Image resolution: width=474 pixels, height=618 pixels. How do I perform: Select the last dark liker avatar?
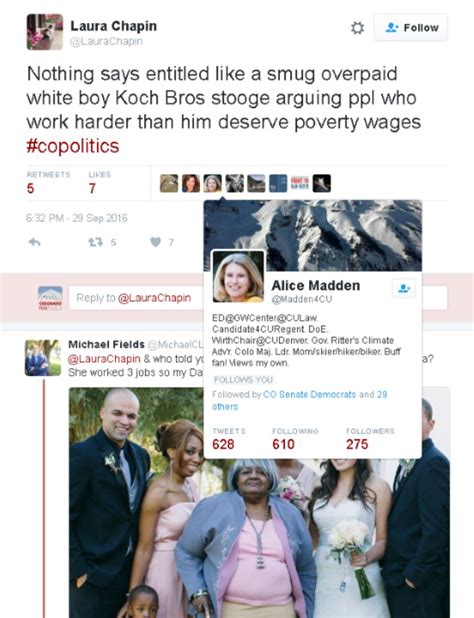322,183
